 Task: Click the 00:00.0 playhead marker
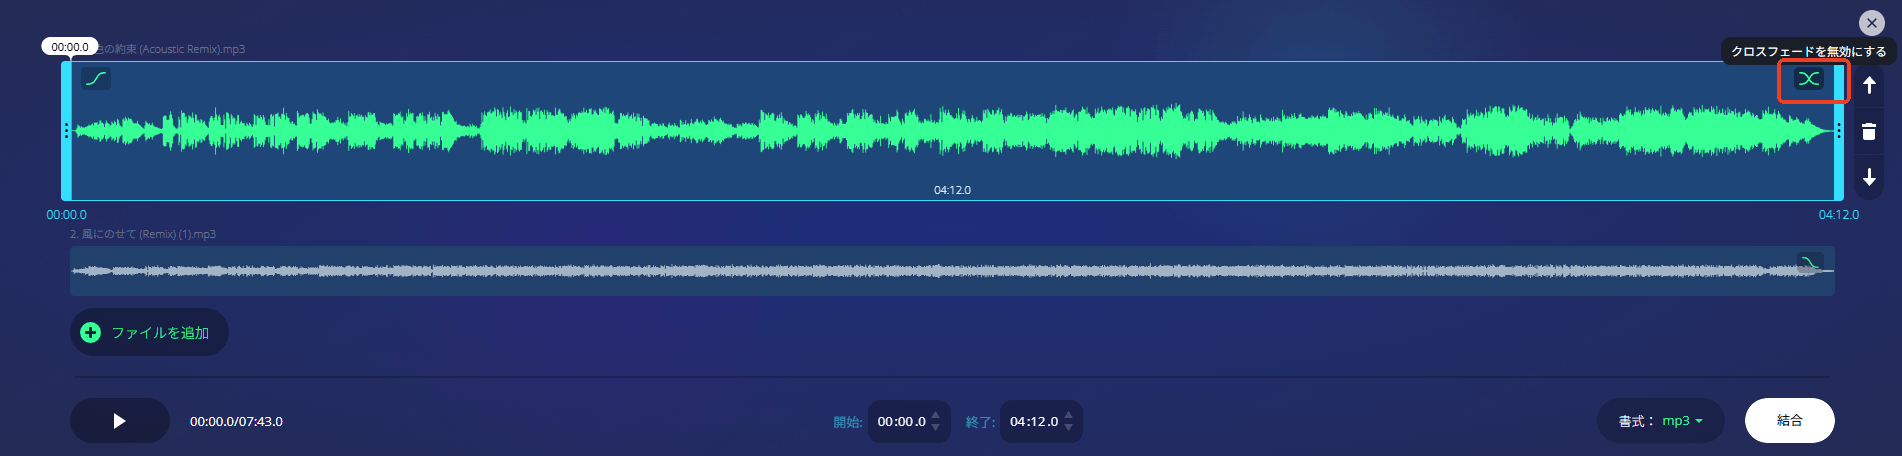pyautogui.click(x=70, y=47)
